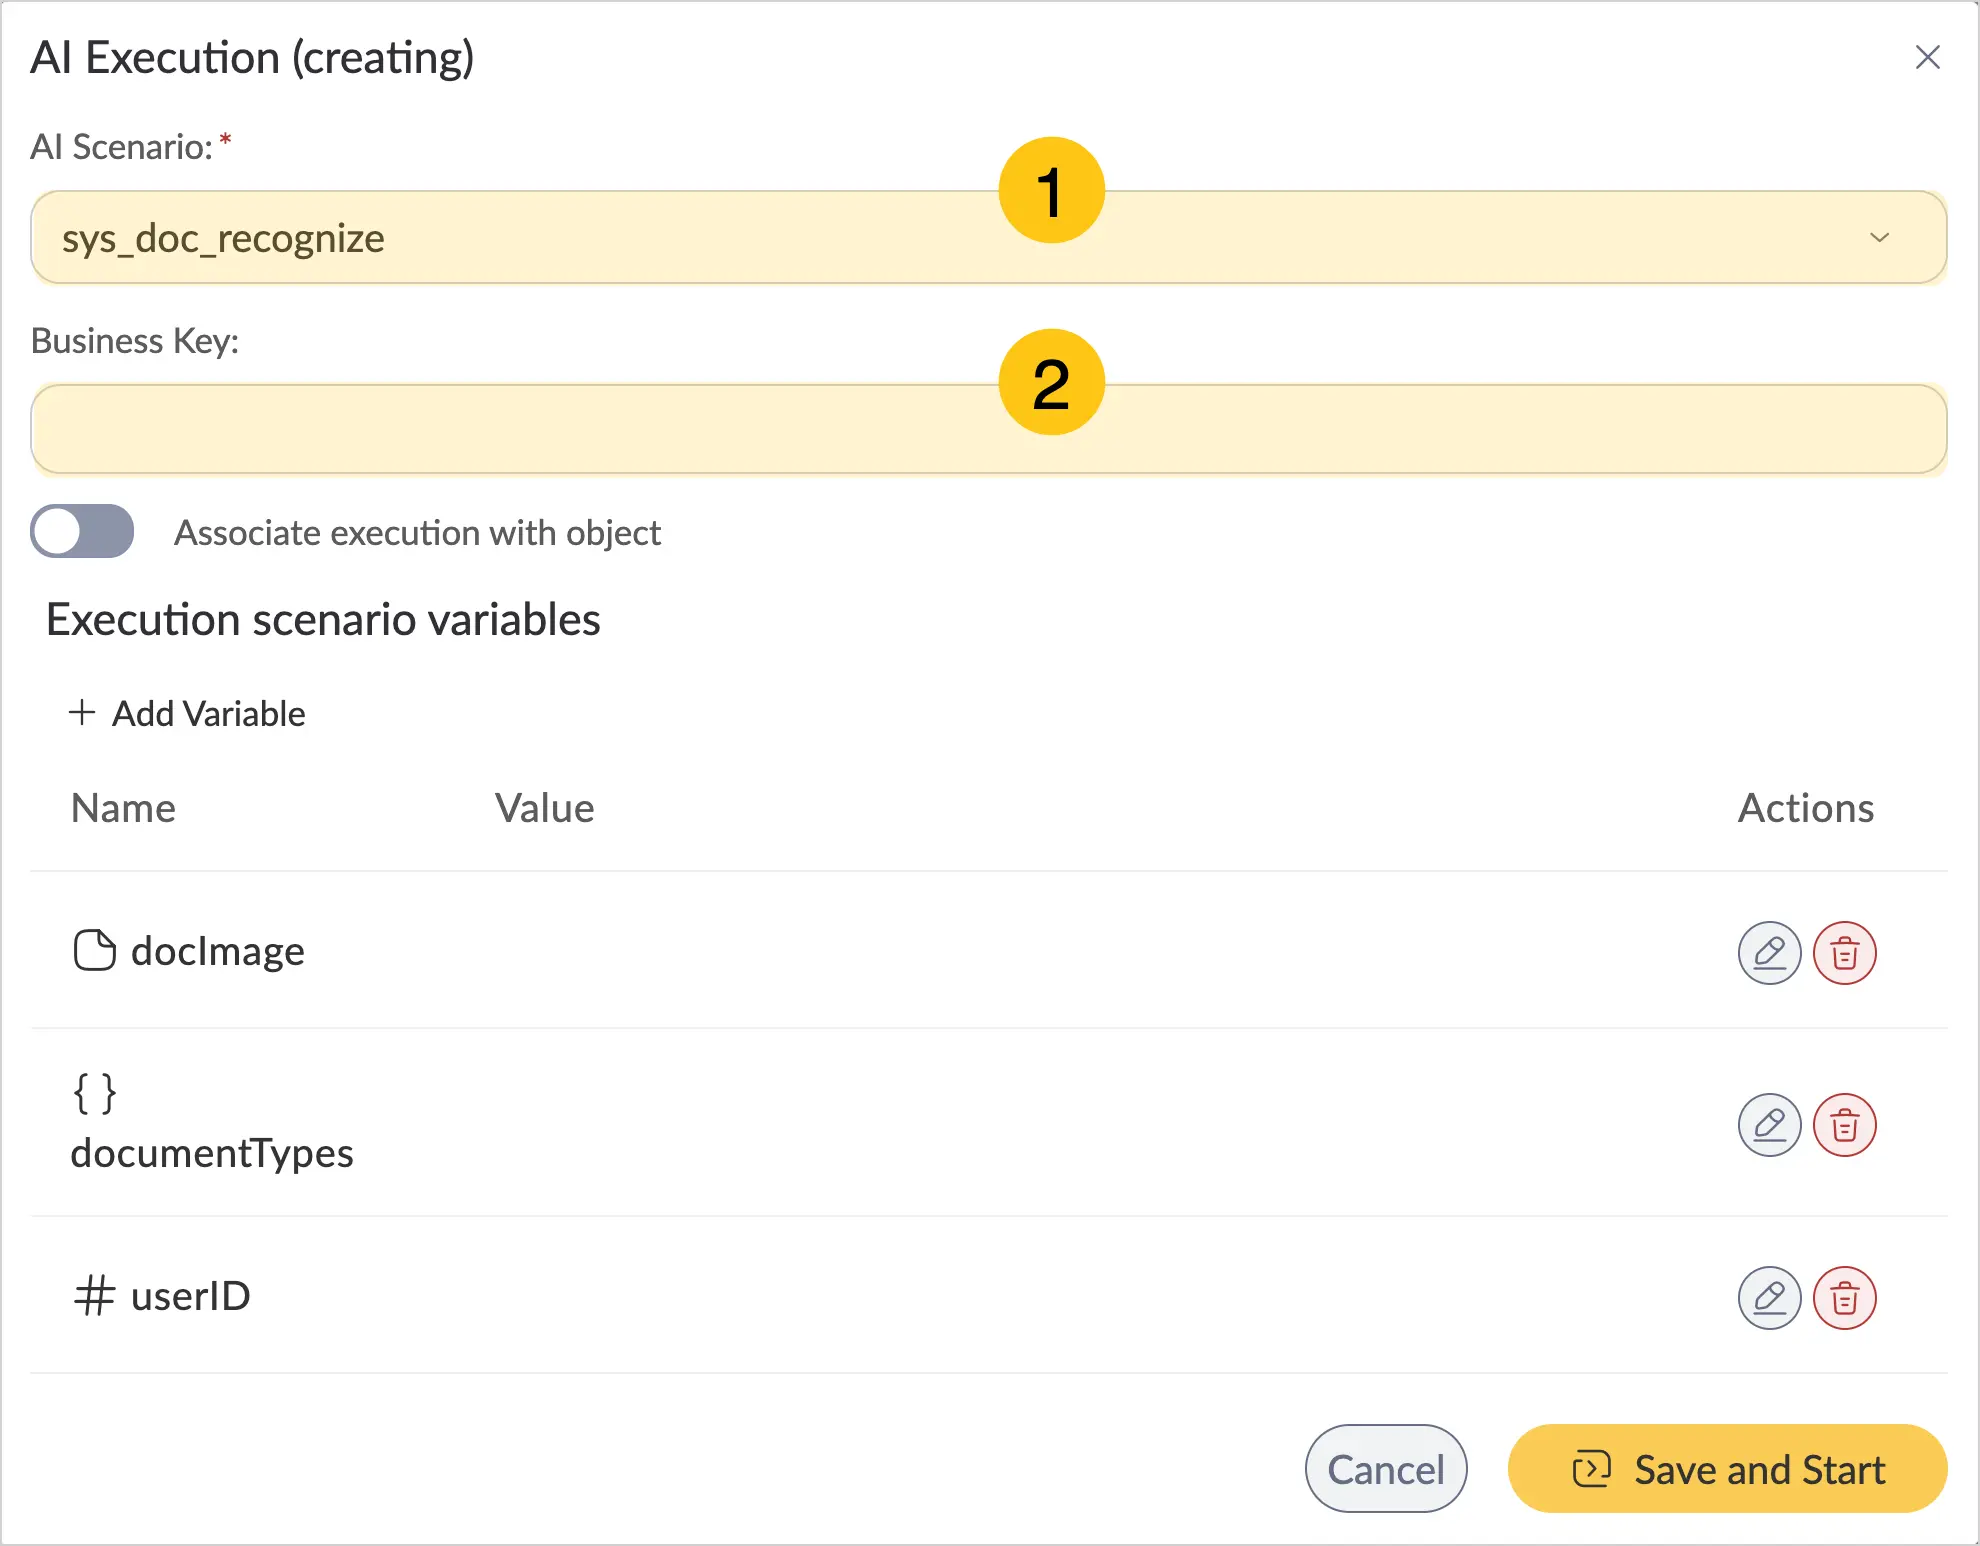This screenshot has height=1546, width=1980.
Task: Edit the documentTypes variable
Action: 1769,1125
